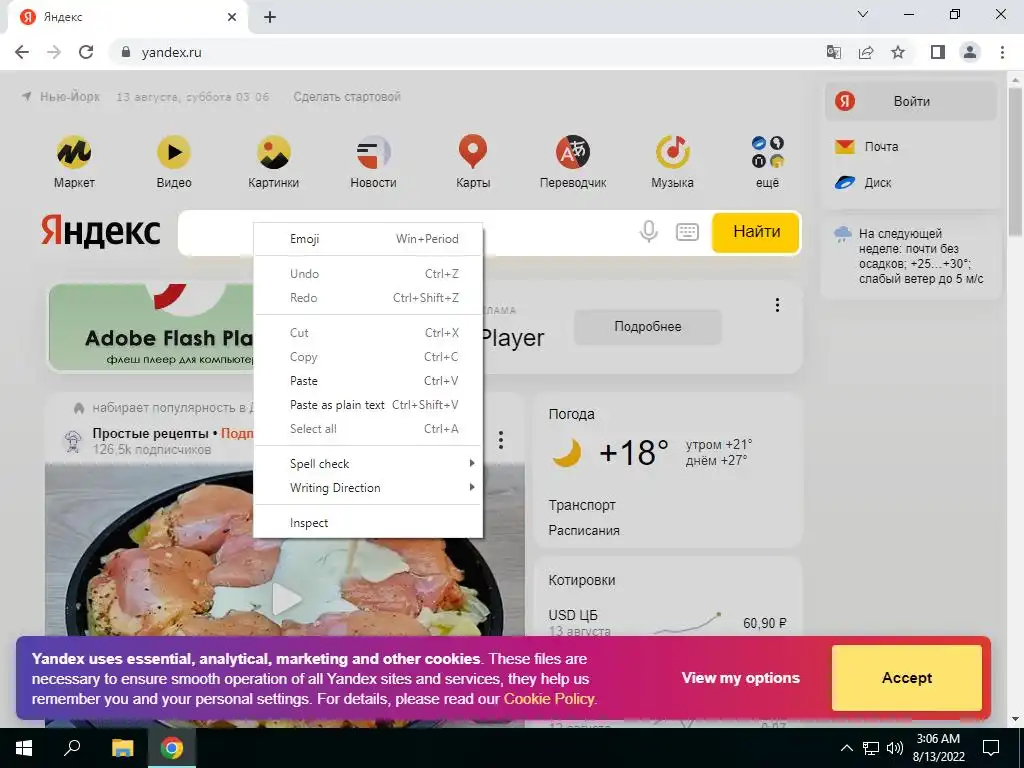
Task: Click the USD ЦБ quote row
Action: click(x=667, y=623)
